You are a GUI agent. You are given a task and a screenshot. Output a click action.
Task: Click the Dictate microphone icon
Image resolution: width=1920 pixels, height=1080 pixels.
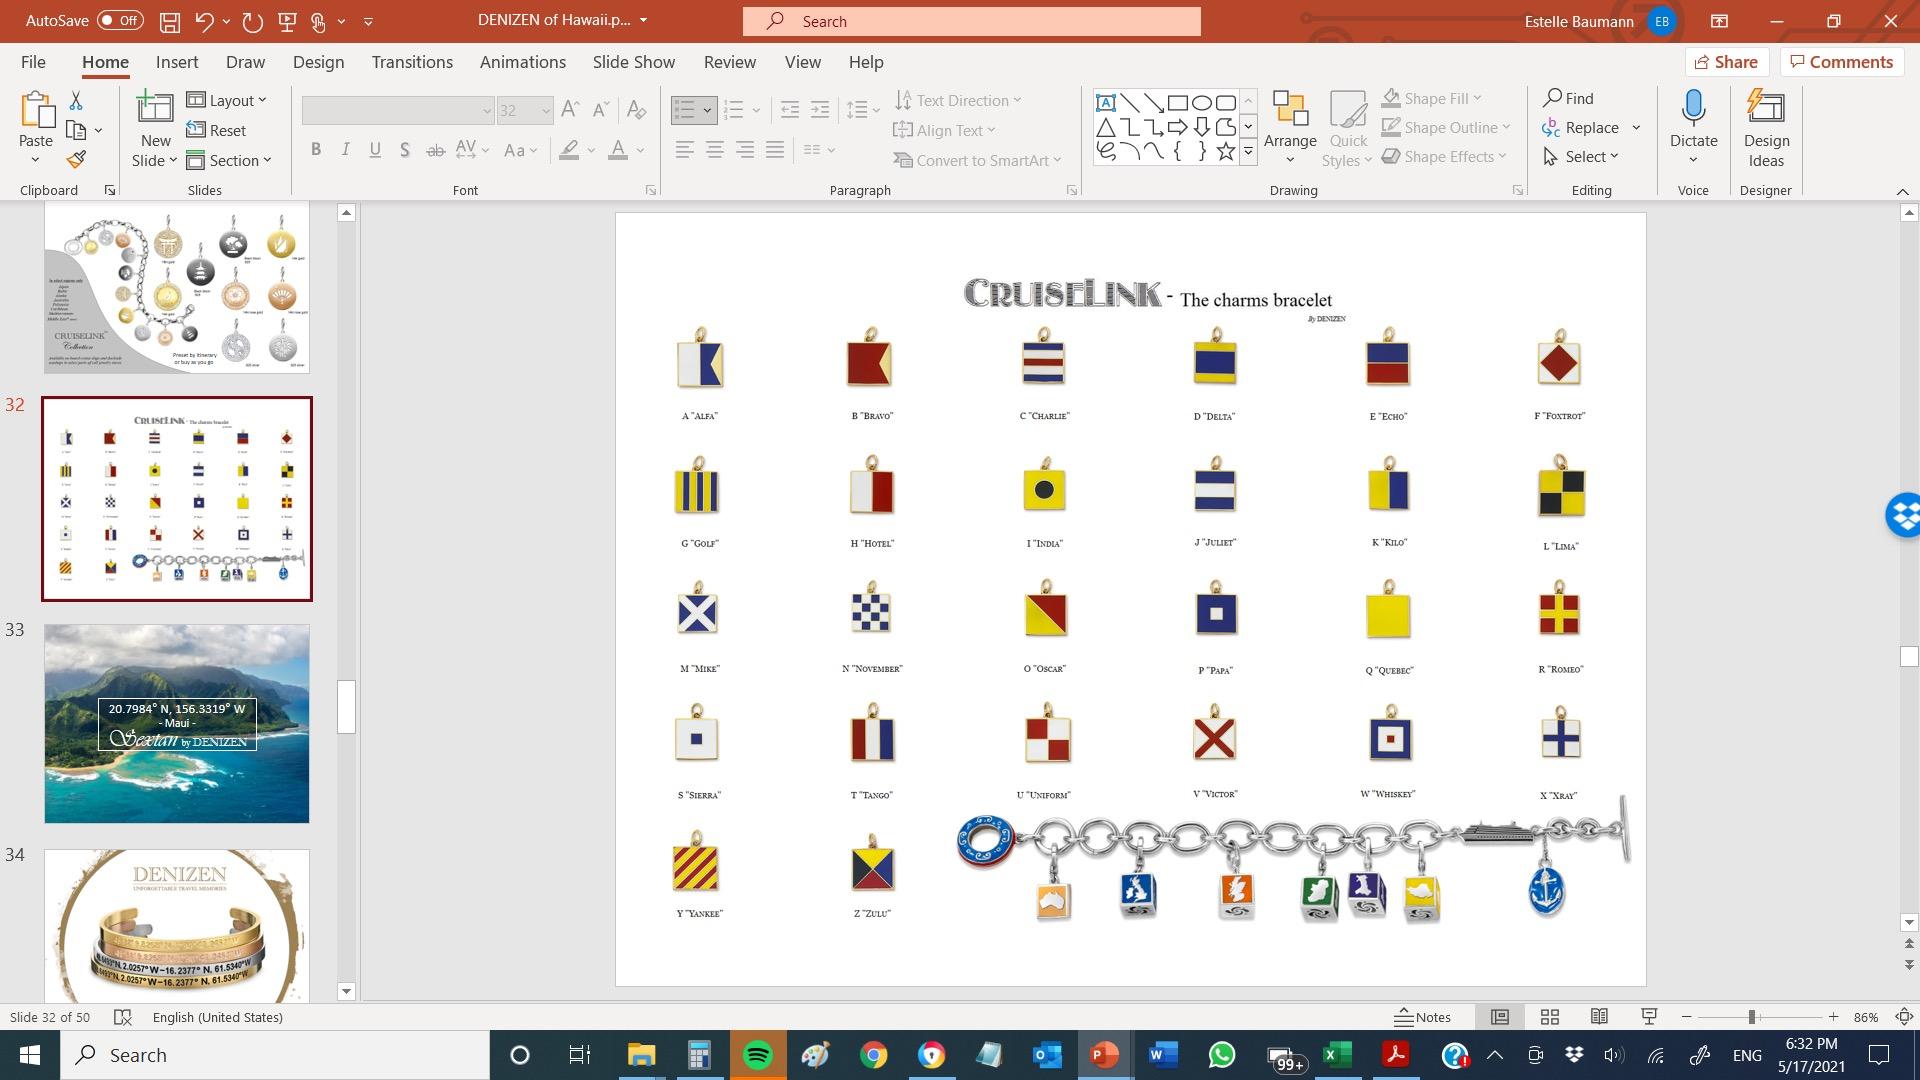[x=1693, y=108]
